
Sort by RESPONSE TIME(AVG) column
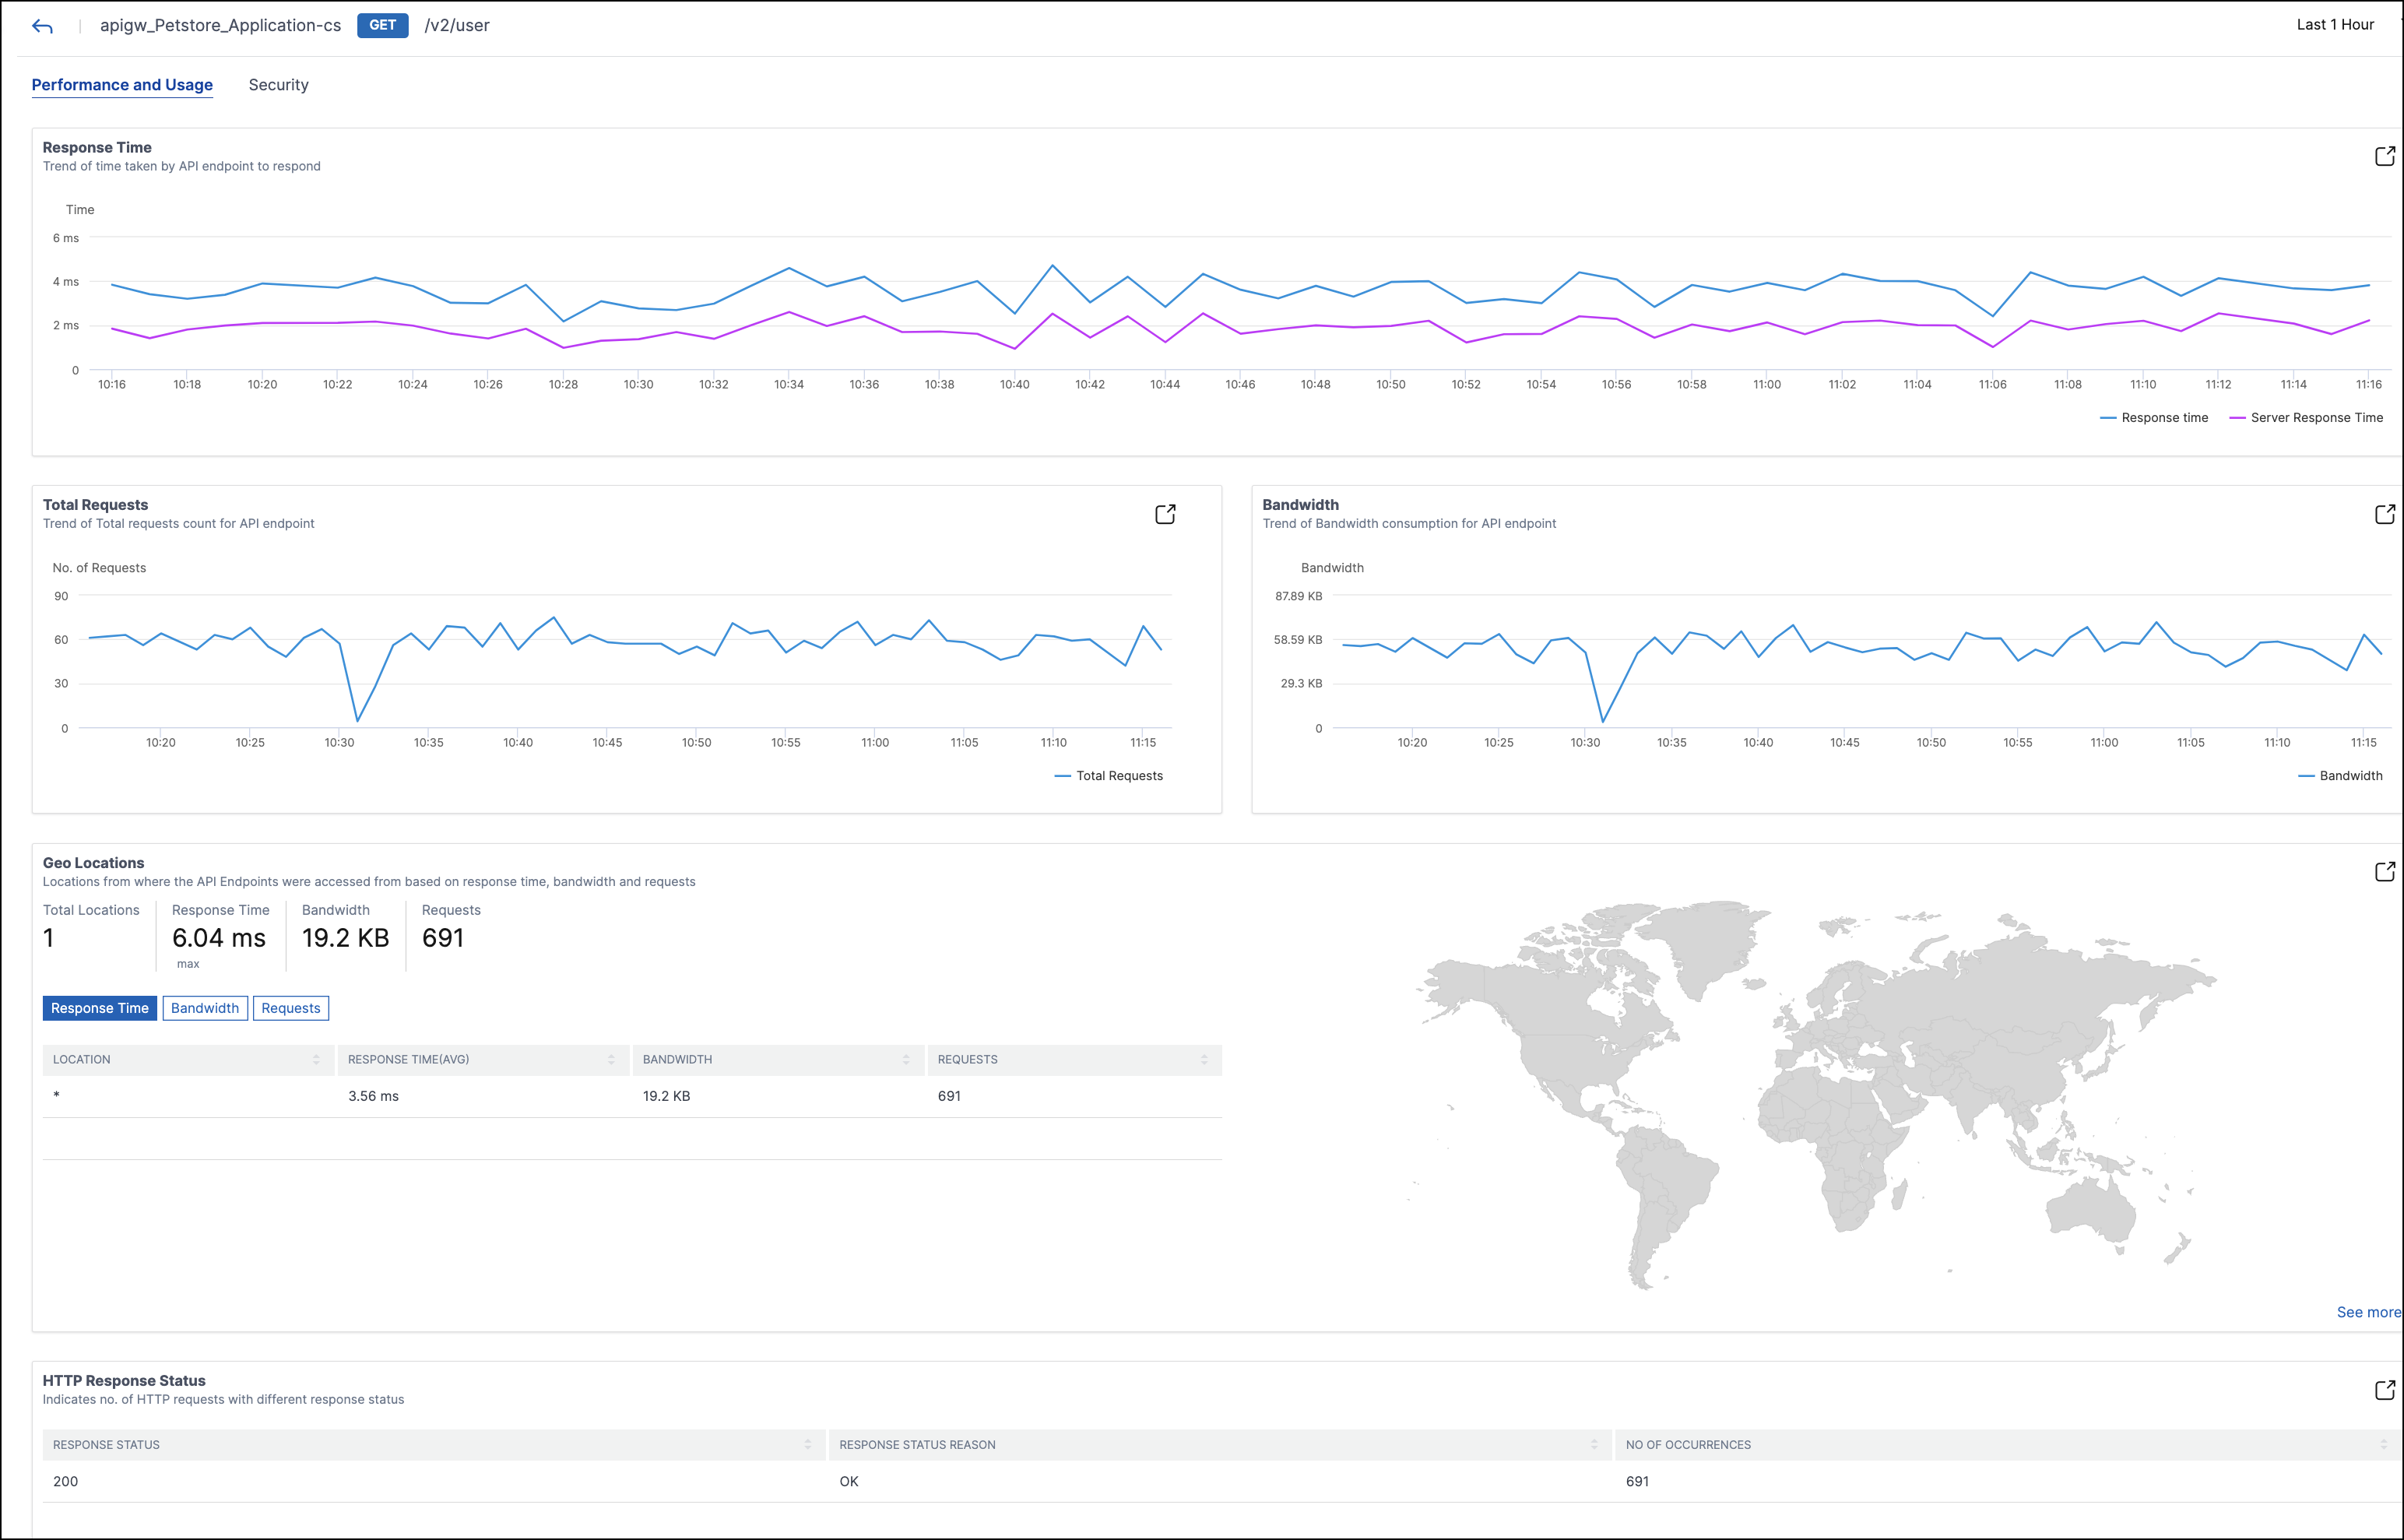pos(611,1060)
